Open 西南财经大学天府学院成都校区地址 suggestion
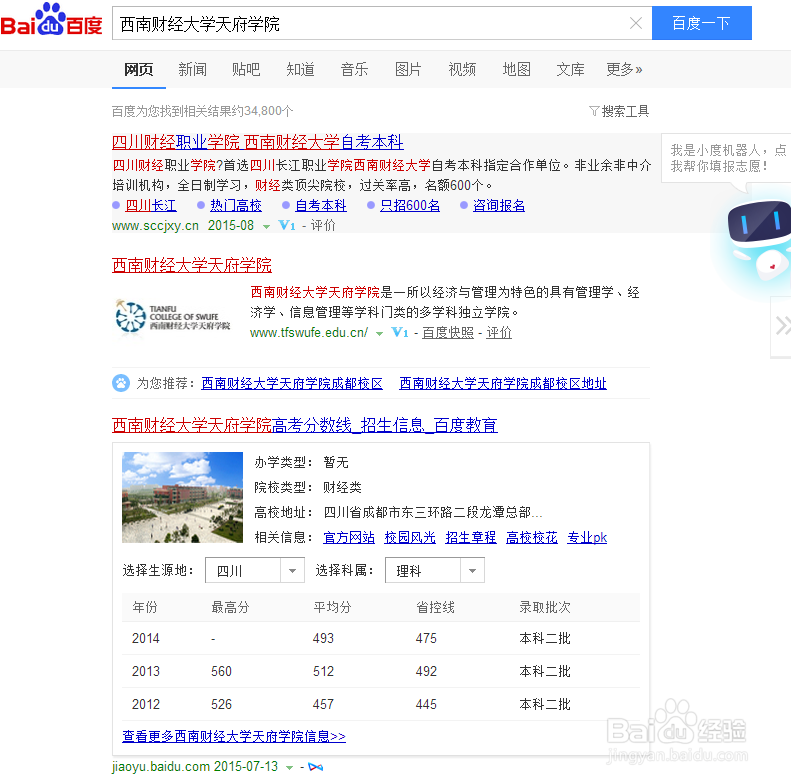 [x=502, y=383]
